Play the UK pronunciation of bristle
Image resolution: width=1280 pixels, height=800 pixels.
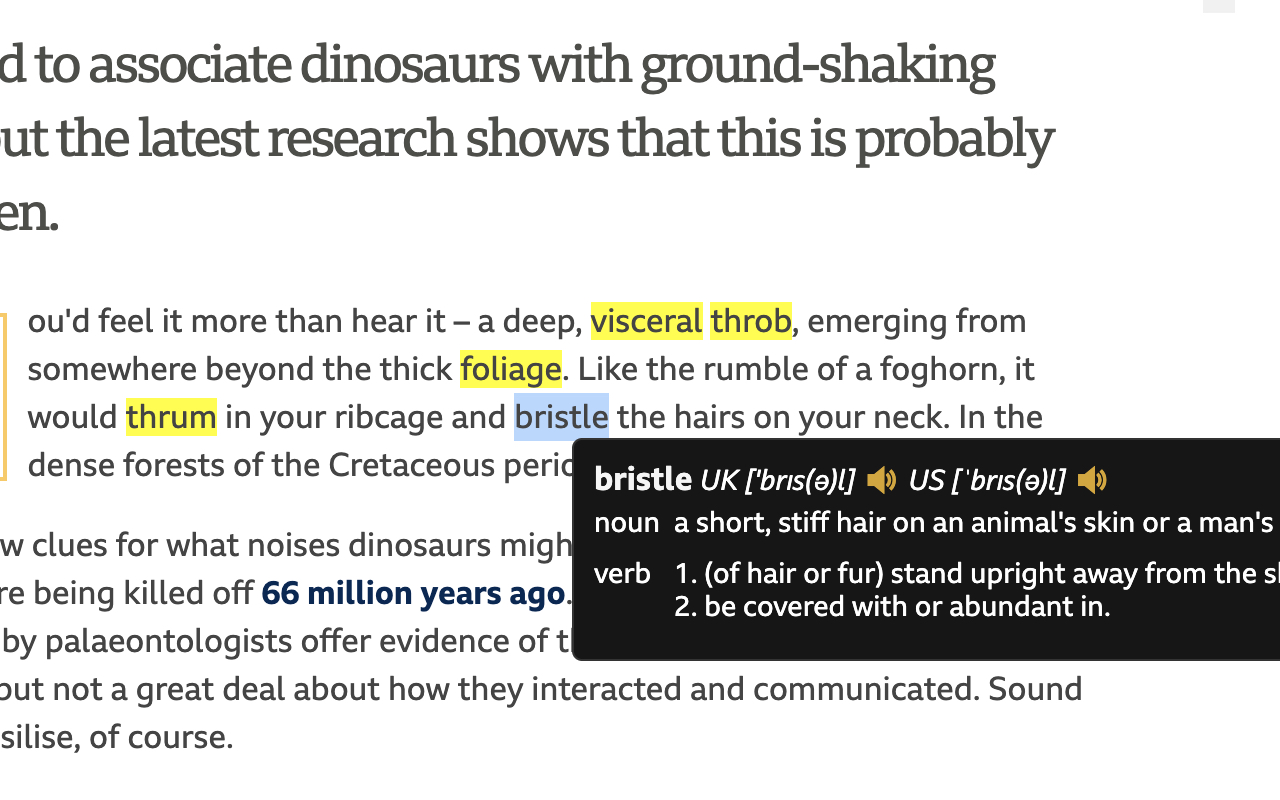[x=881, y=481]
